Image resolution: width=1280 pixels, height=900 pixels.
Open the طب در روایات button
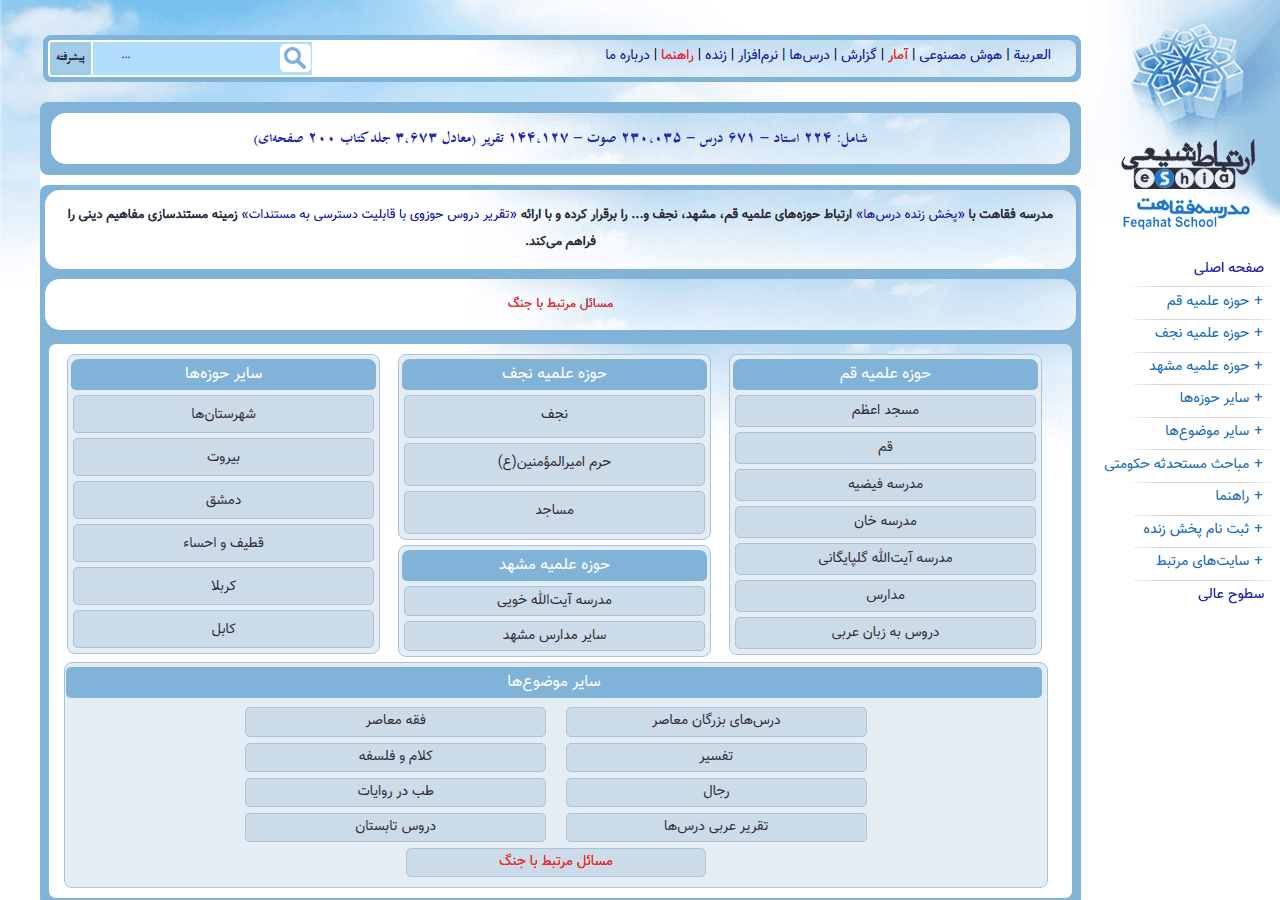[395, 792]
